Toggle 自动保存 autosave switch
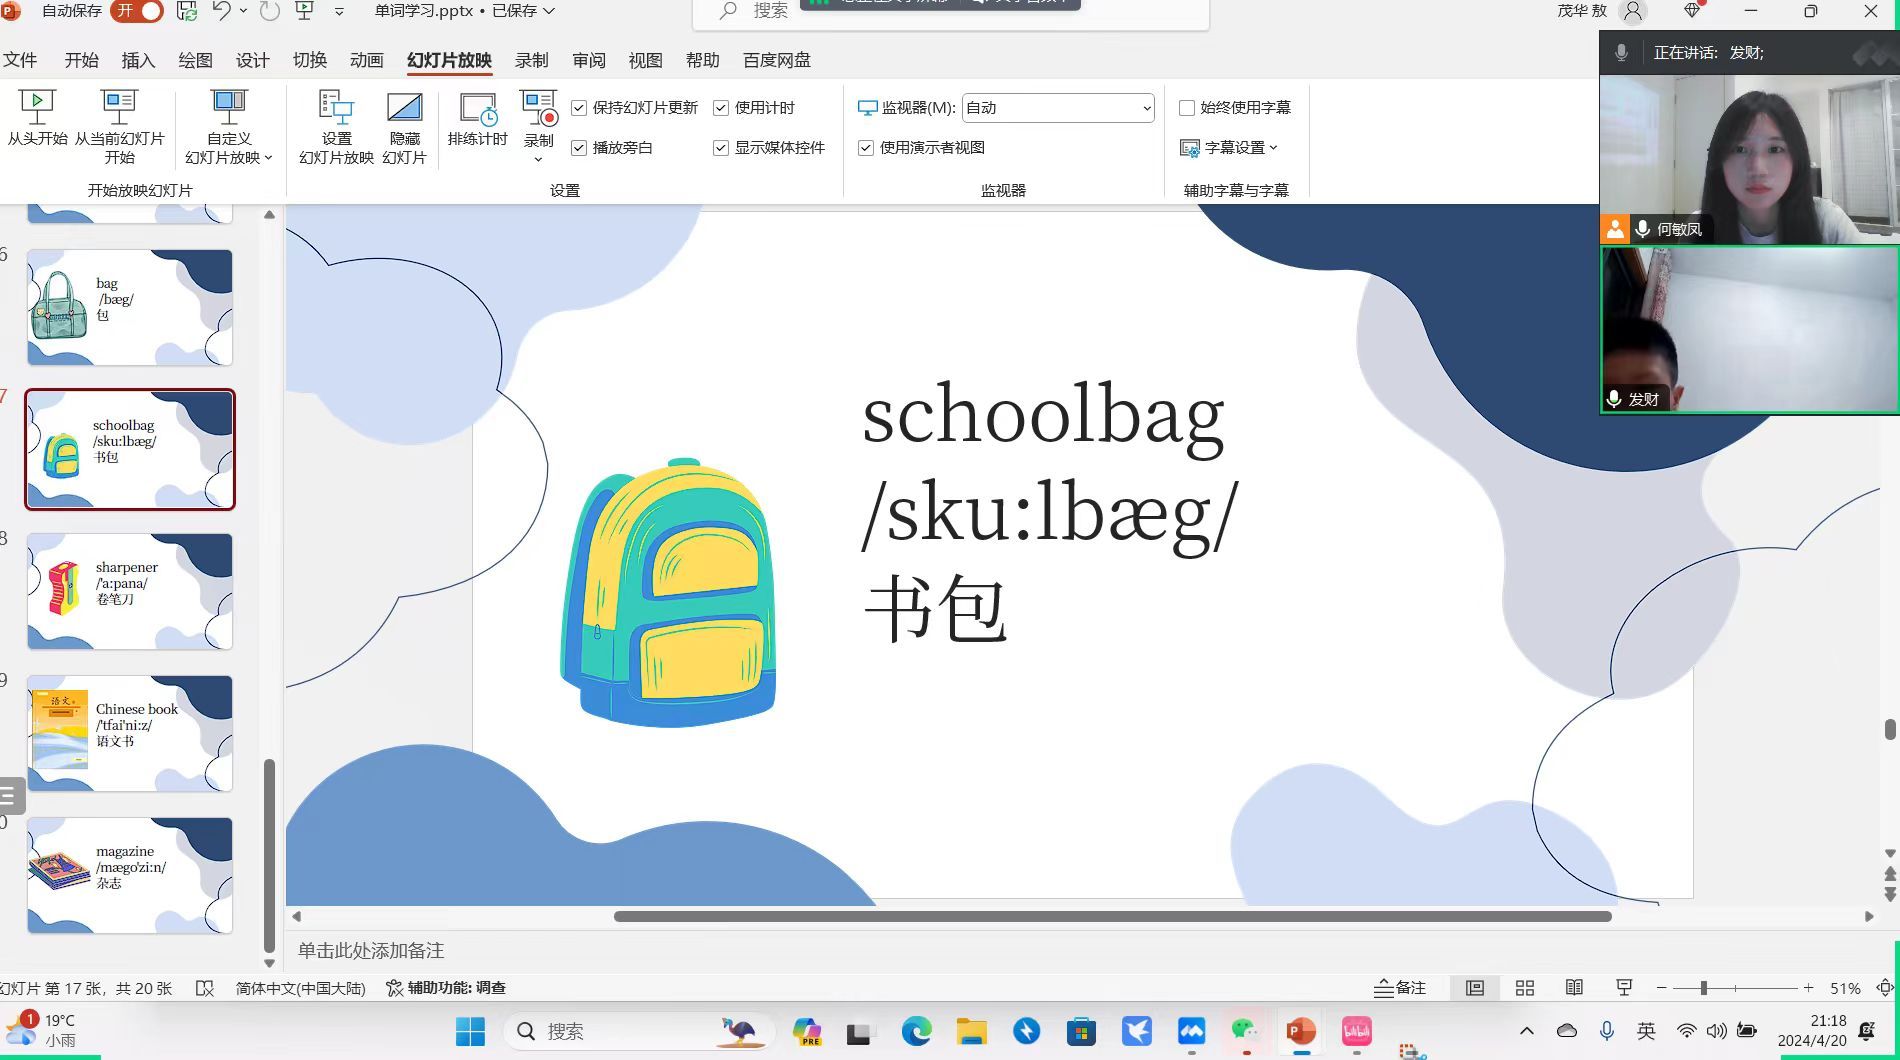The height and width of the screenshot is (1060, 1900). [138, 11]
